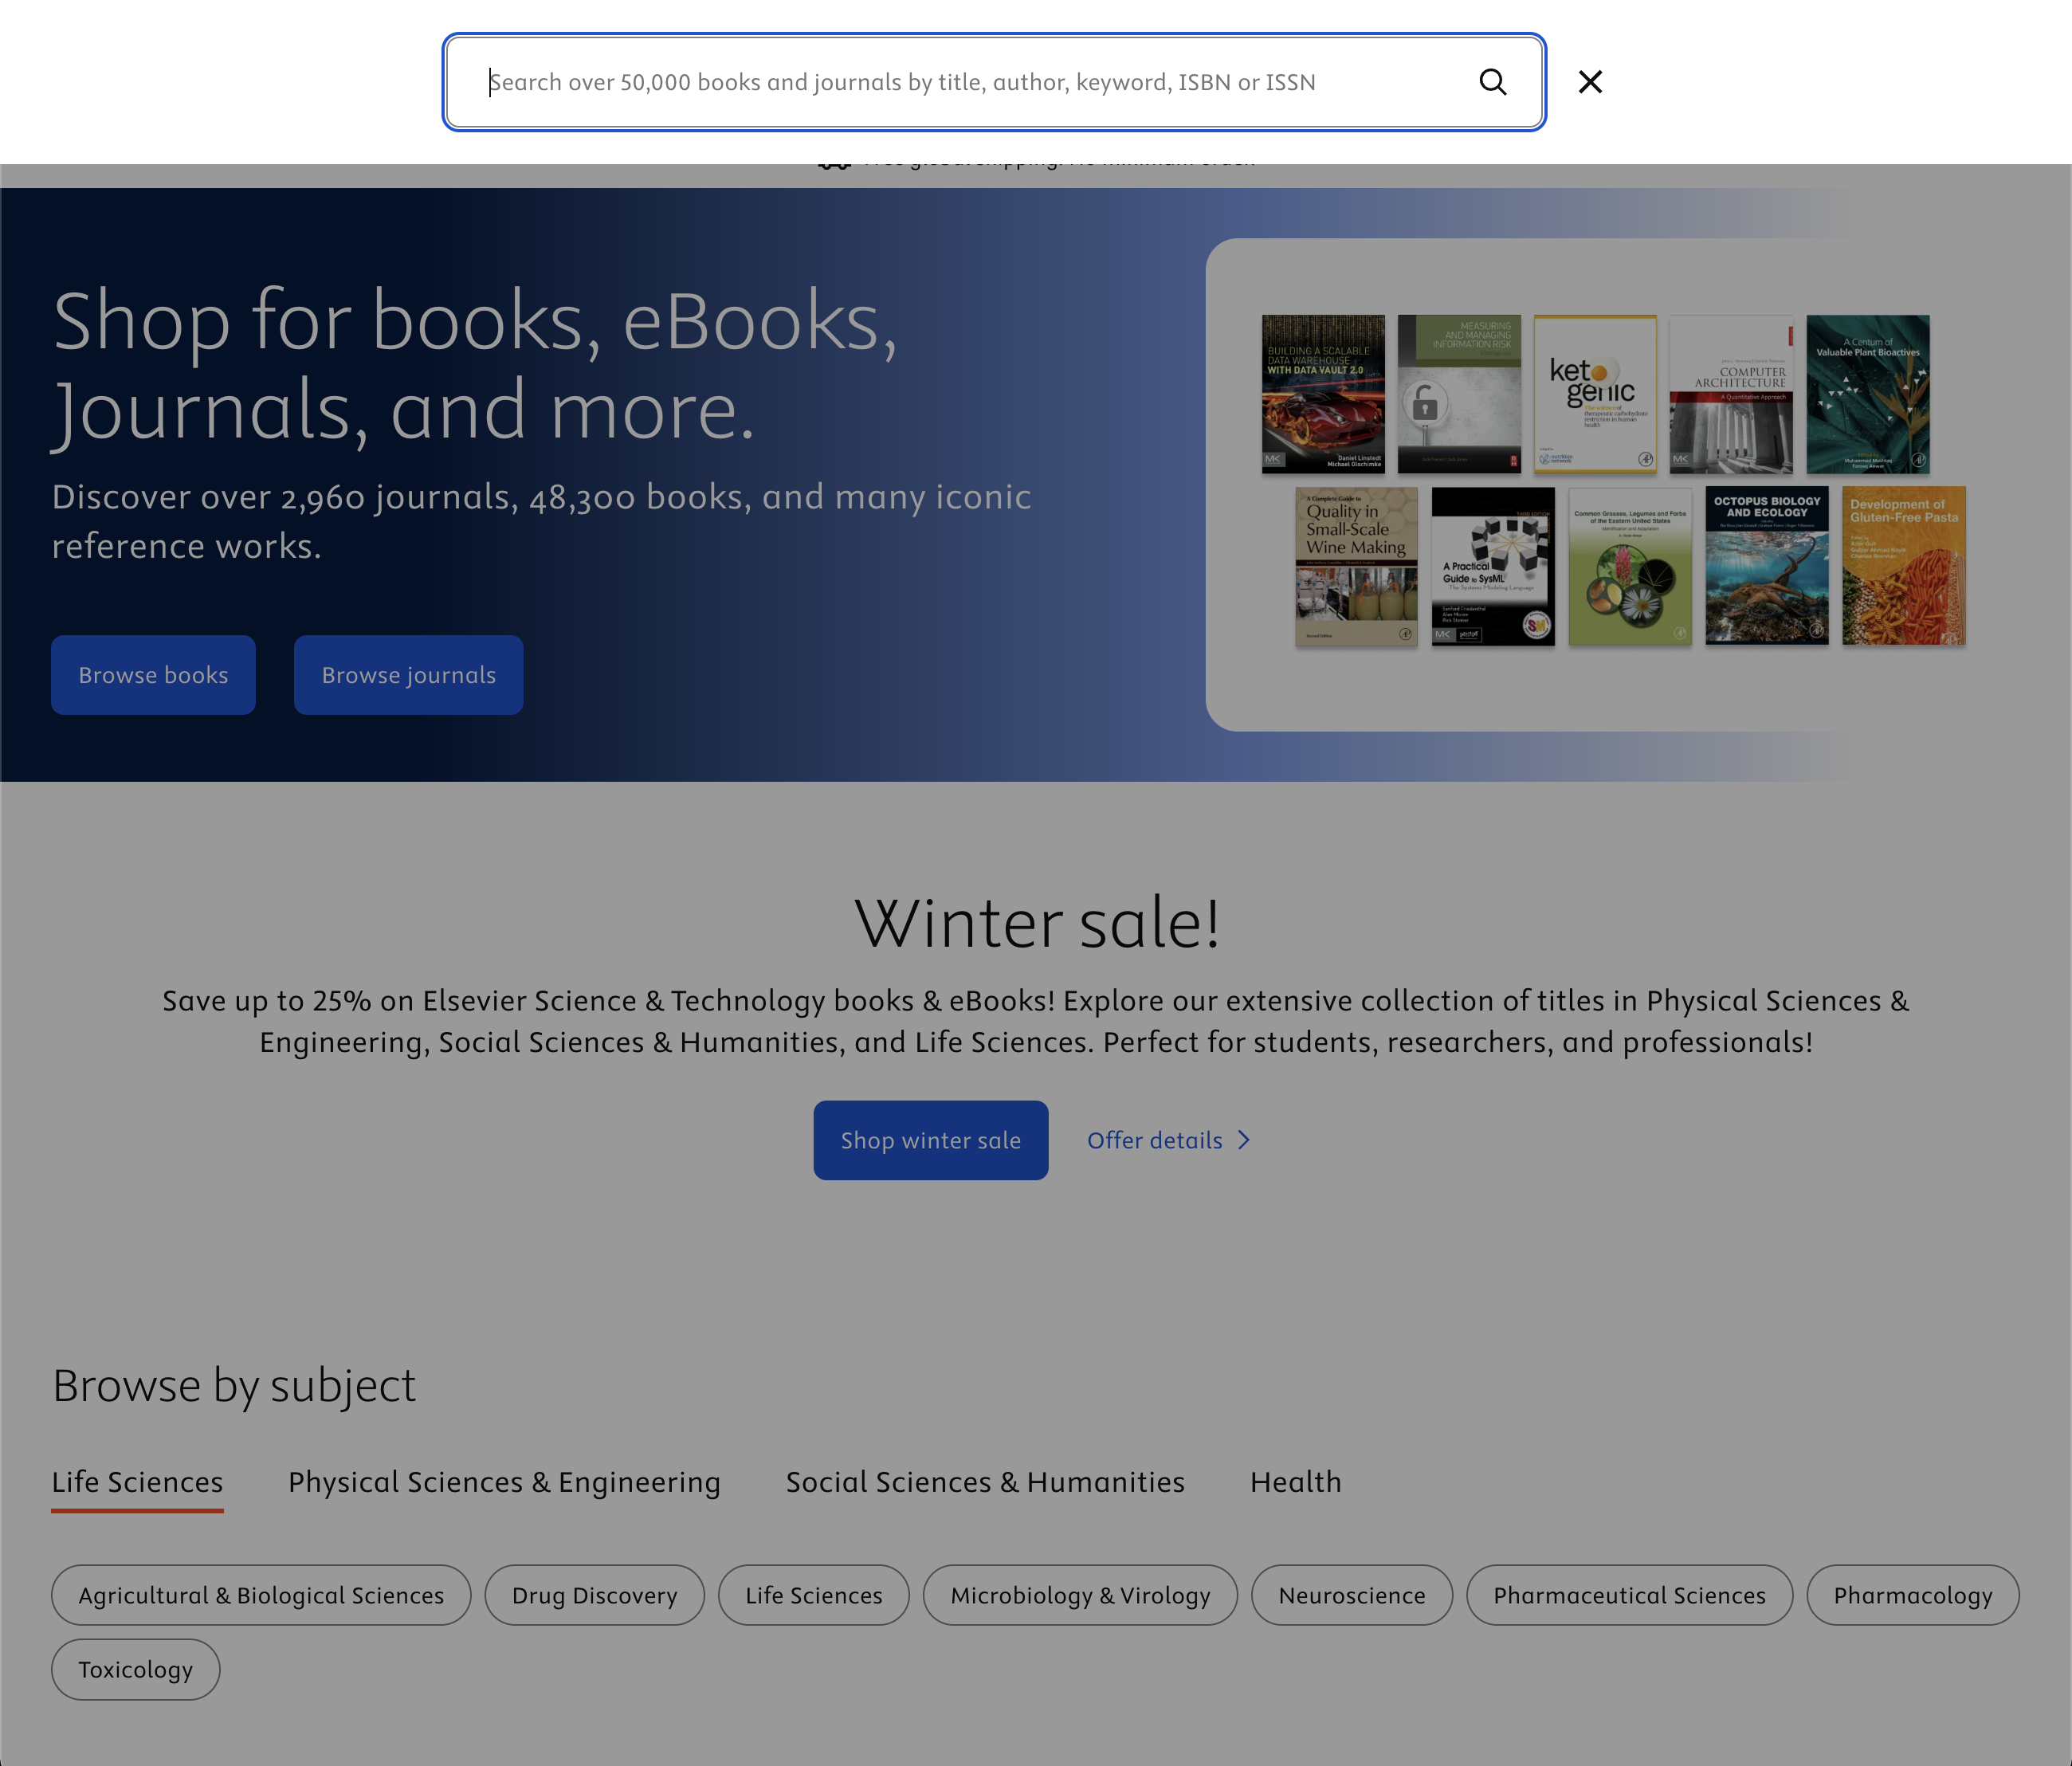Close the search overlay with the X
2072x1766 pixels.
[1588, 82]
